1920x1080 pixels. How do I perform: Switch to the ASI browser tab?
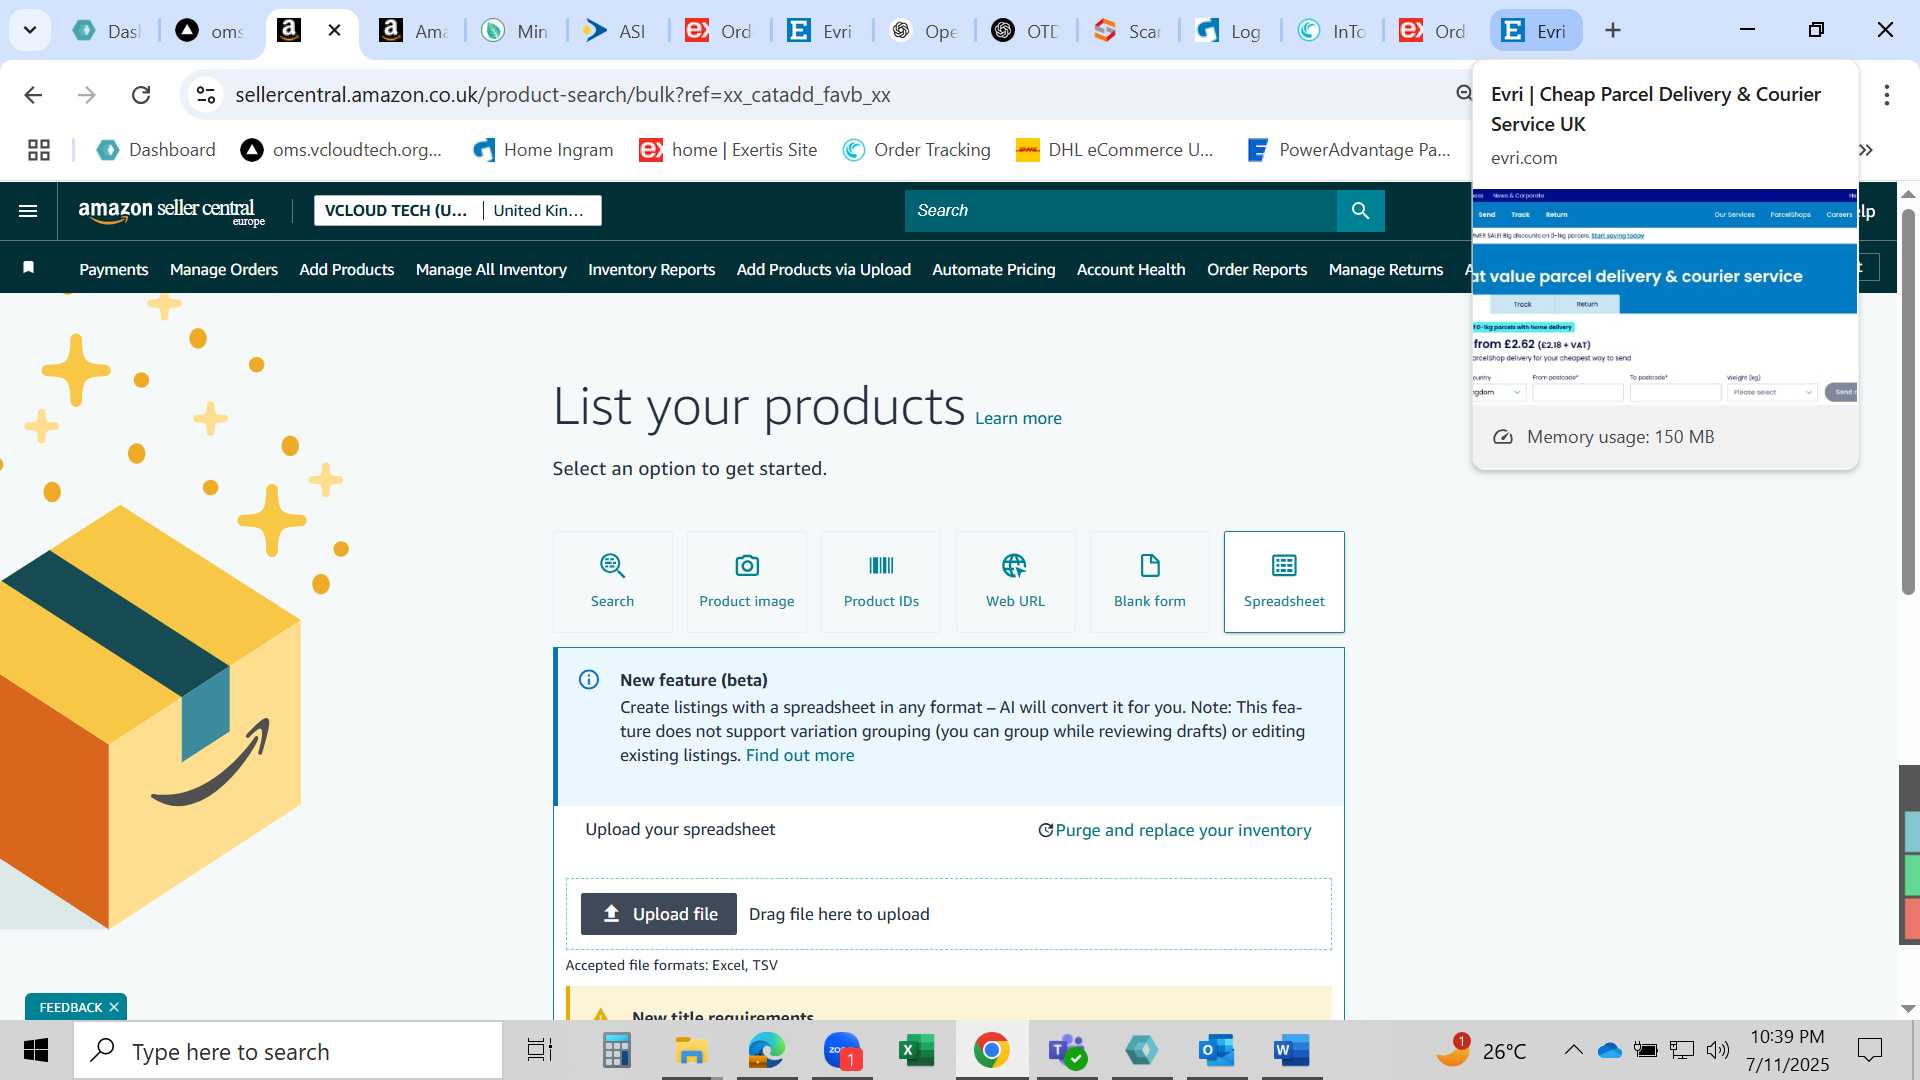(615, 31)
